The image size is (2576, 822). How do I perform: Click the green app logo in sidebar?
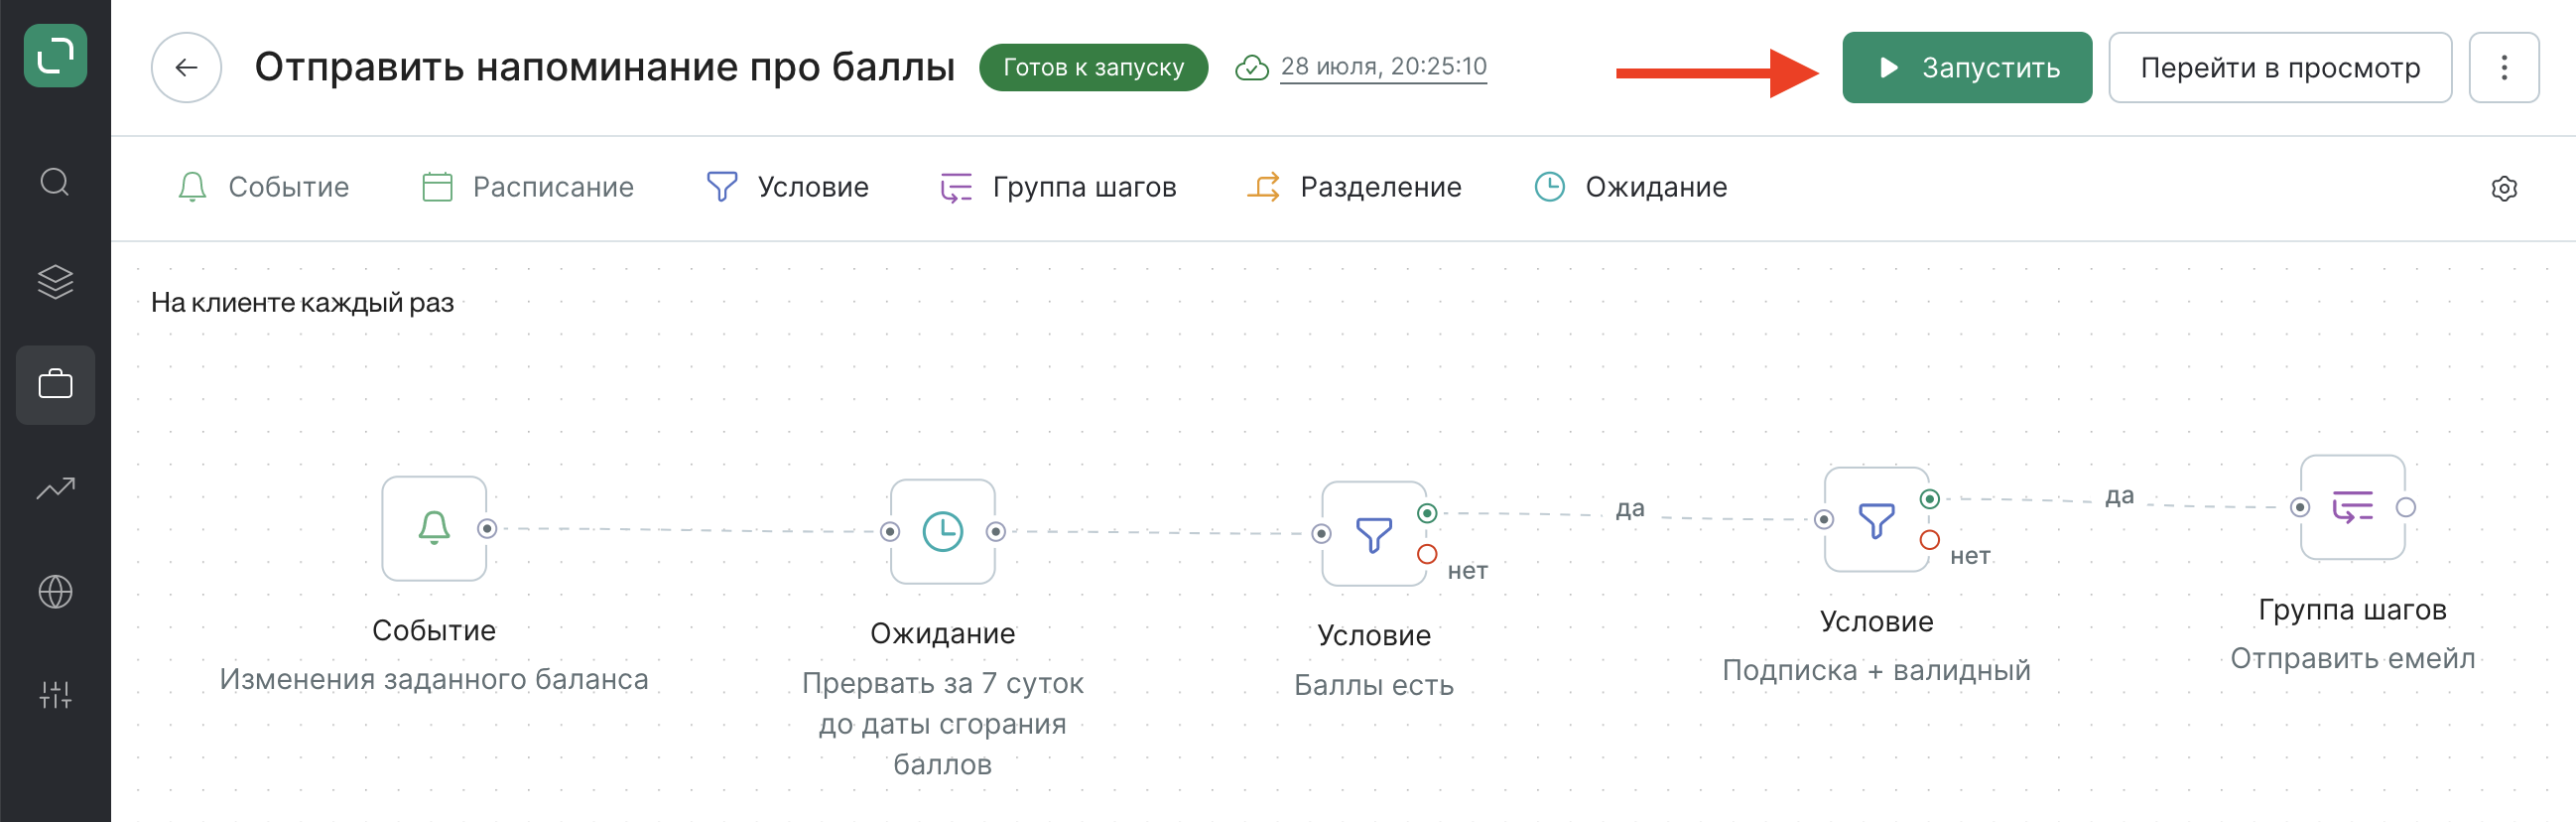coord(55,55)
